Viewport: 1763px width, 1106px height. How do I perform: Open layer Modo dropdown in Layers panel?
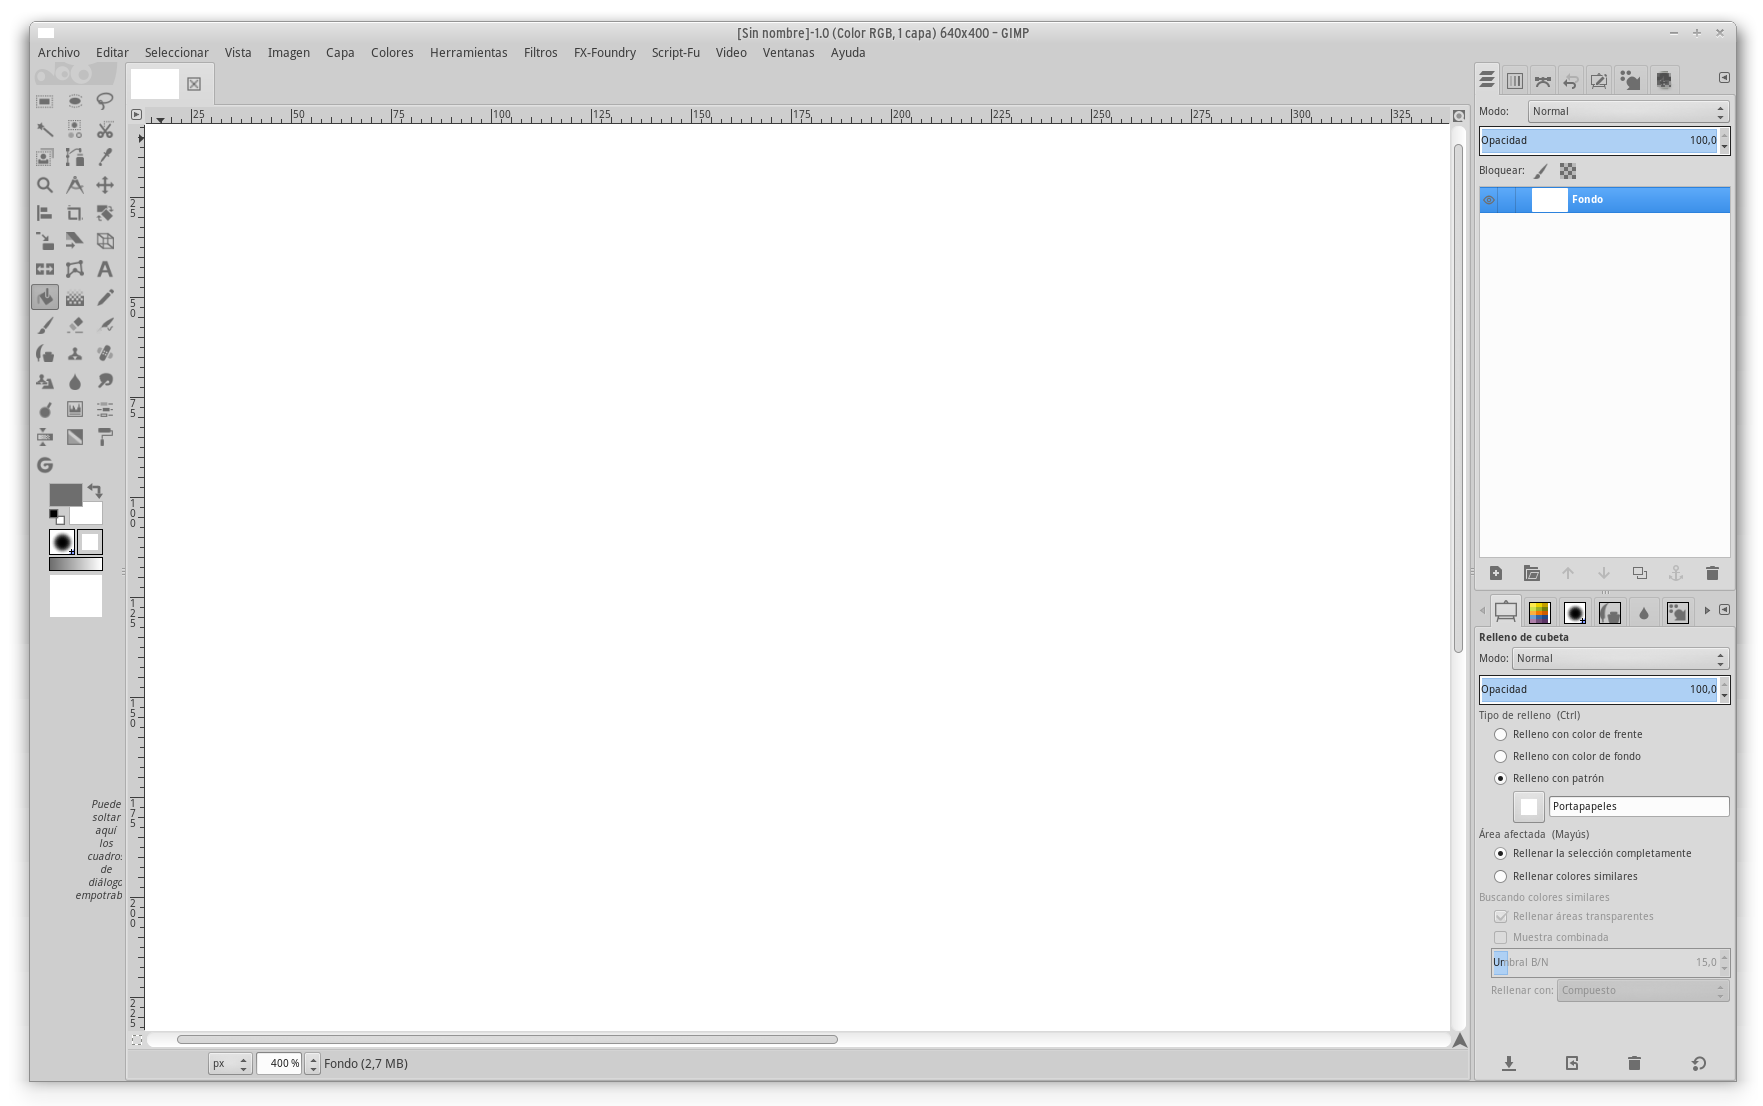(1628, 111)
